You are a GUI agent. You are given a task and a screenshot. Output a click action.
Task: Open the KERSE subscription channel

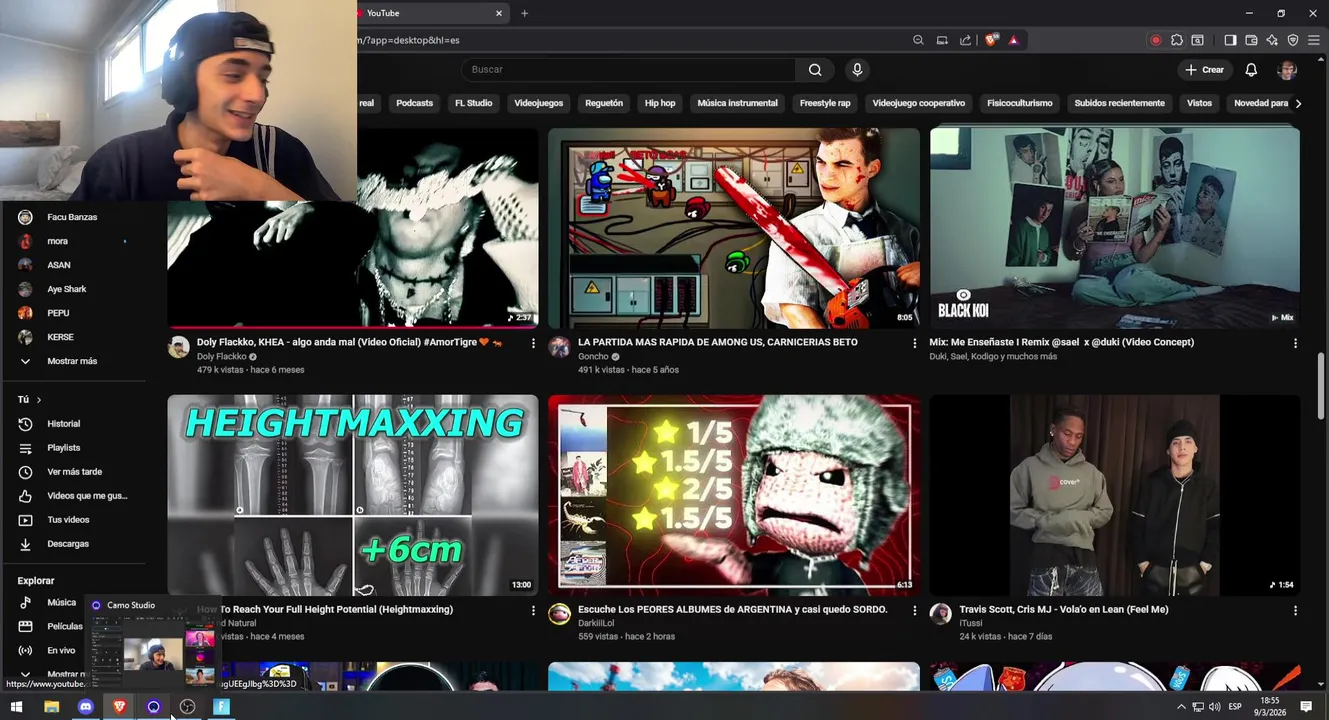click(75, 337)
